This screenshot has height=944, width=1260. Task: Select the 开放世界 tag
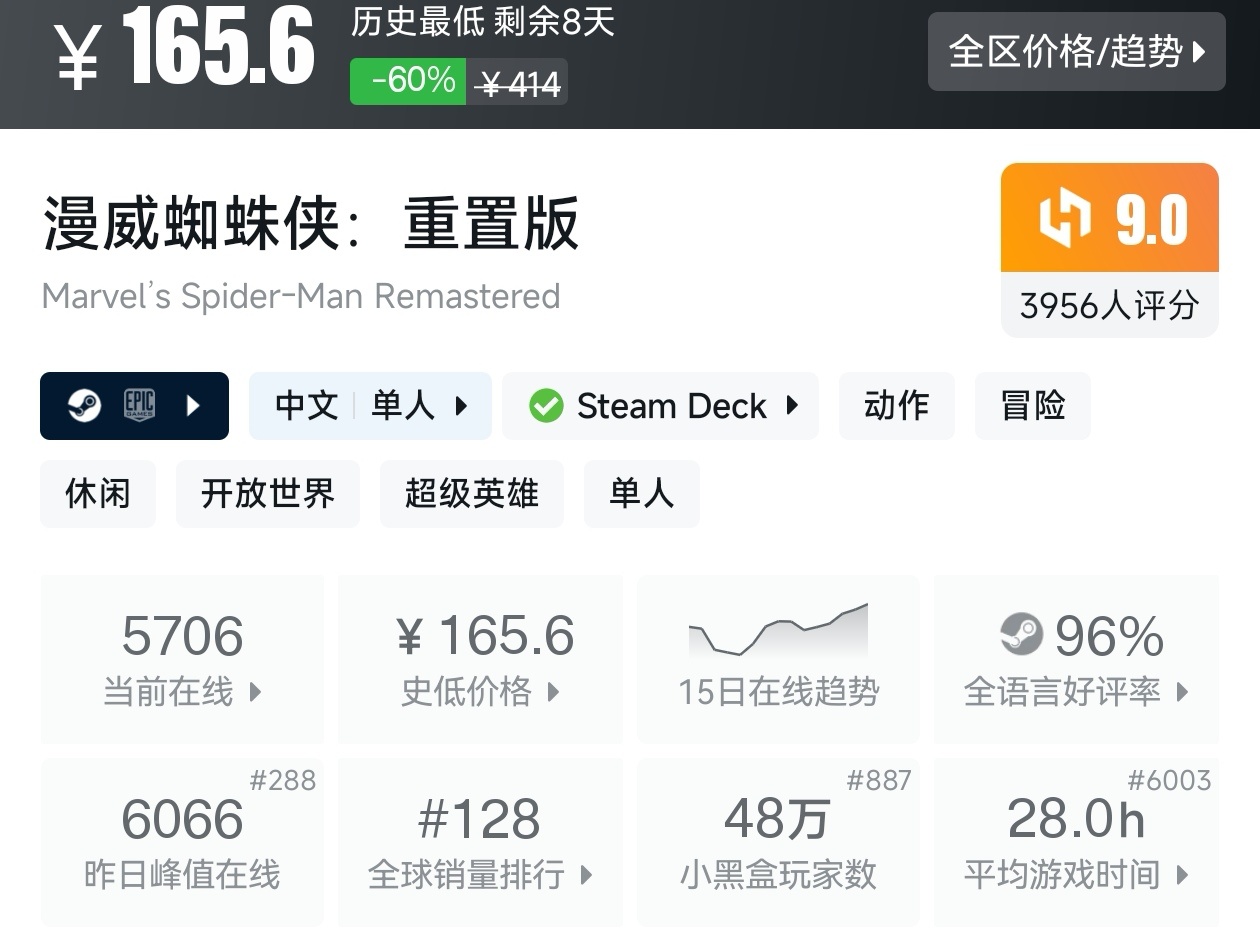268,494
